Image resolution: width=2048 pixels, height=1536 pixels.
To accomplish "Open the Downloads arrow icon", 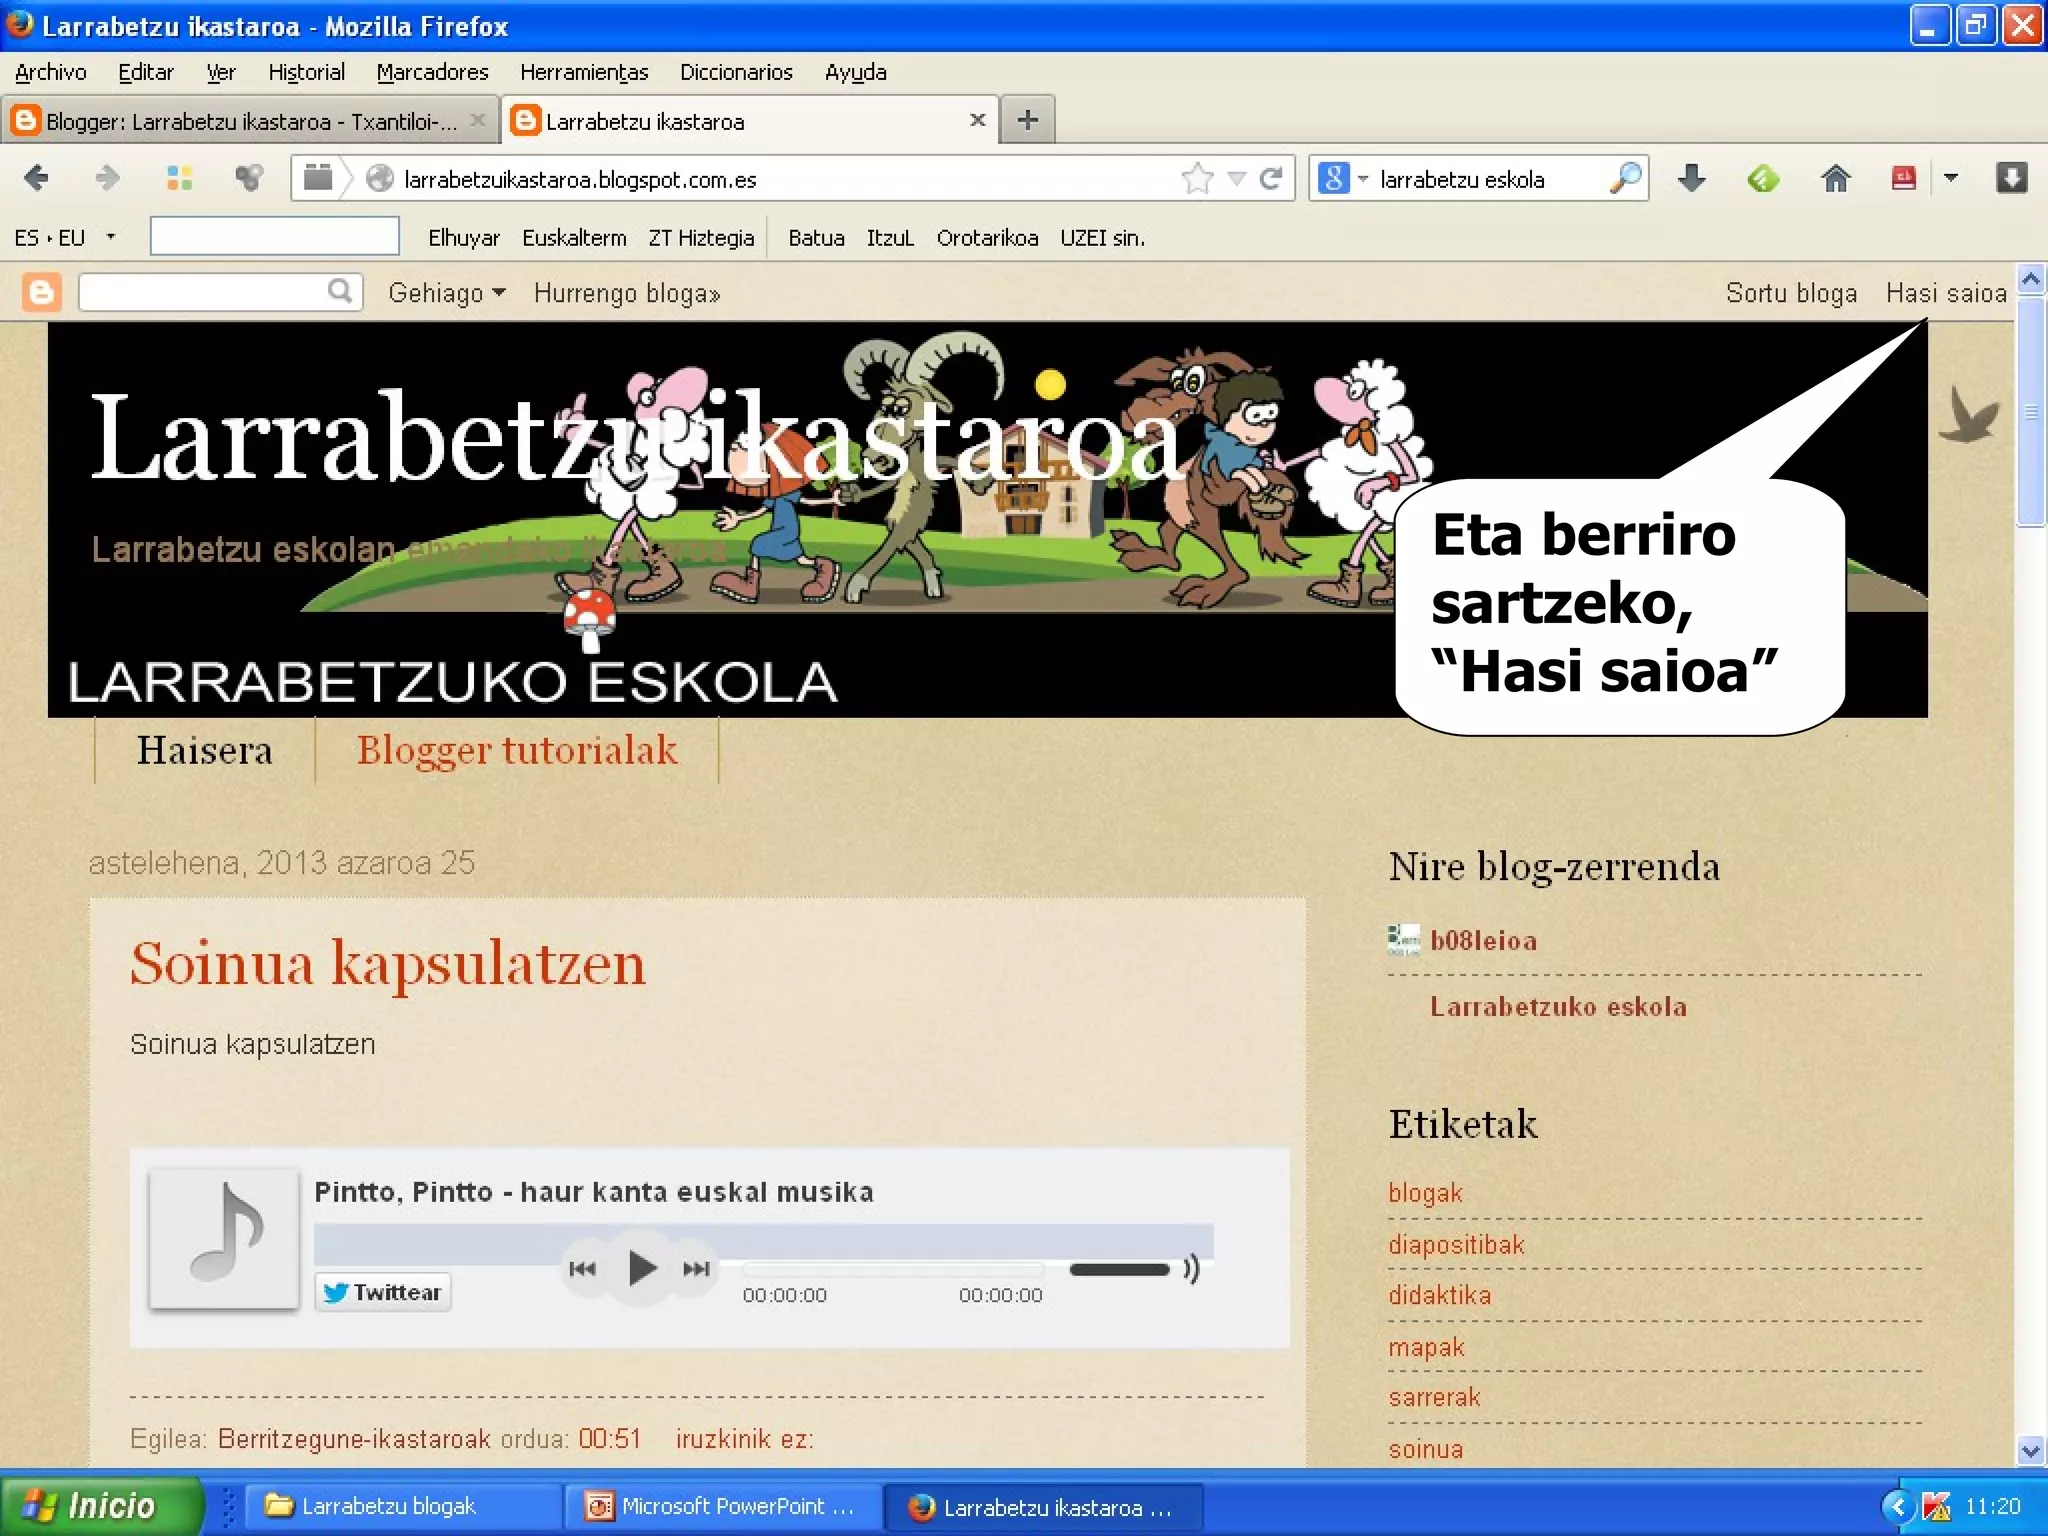I will 1691,179.
